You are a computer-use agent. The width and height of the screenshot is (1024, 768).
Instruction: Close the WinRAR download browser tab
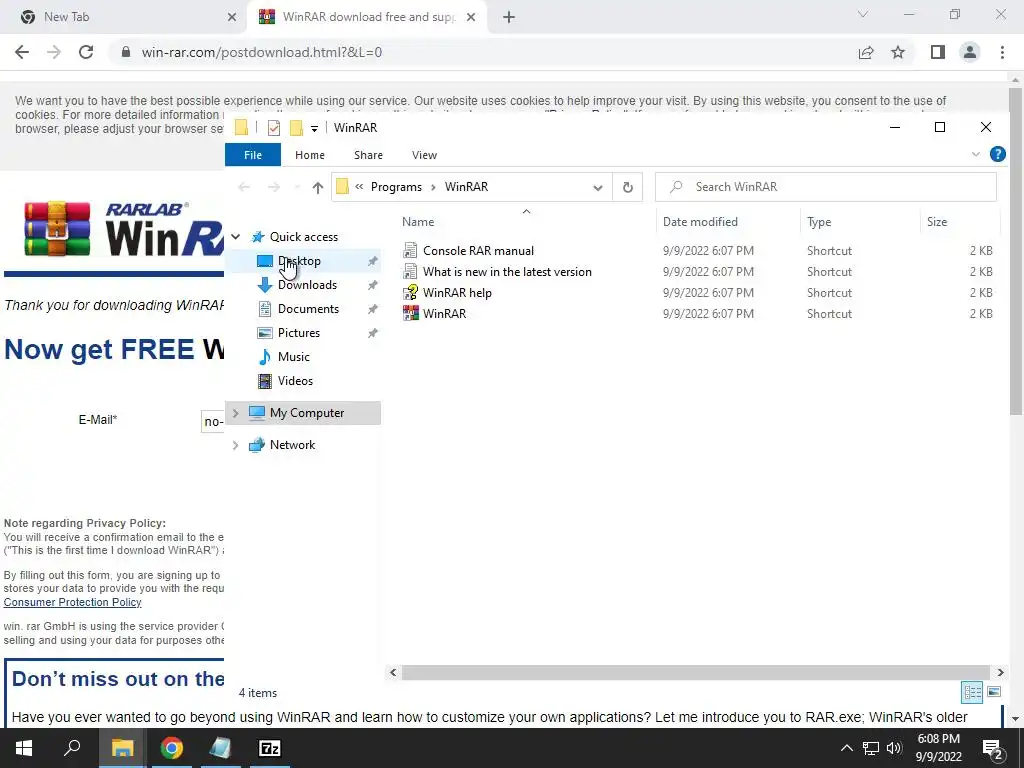471,17
